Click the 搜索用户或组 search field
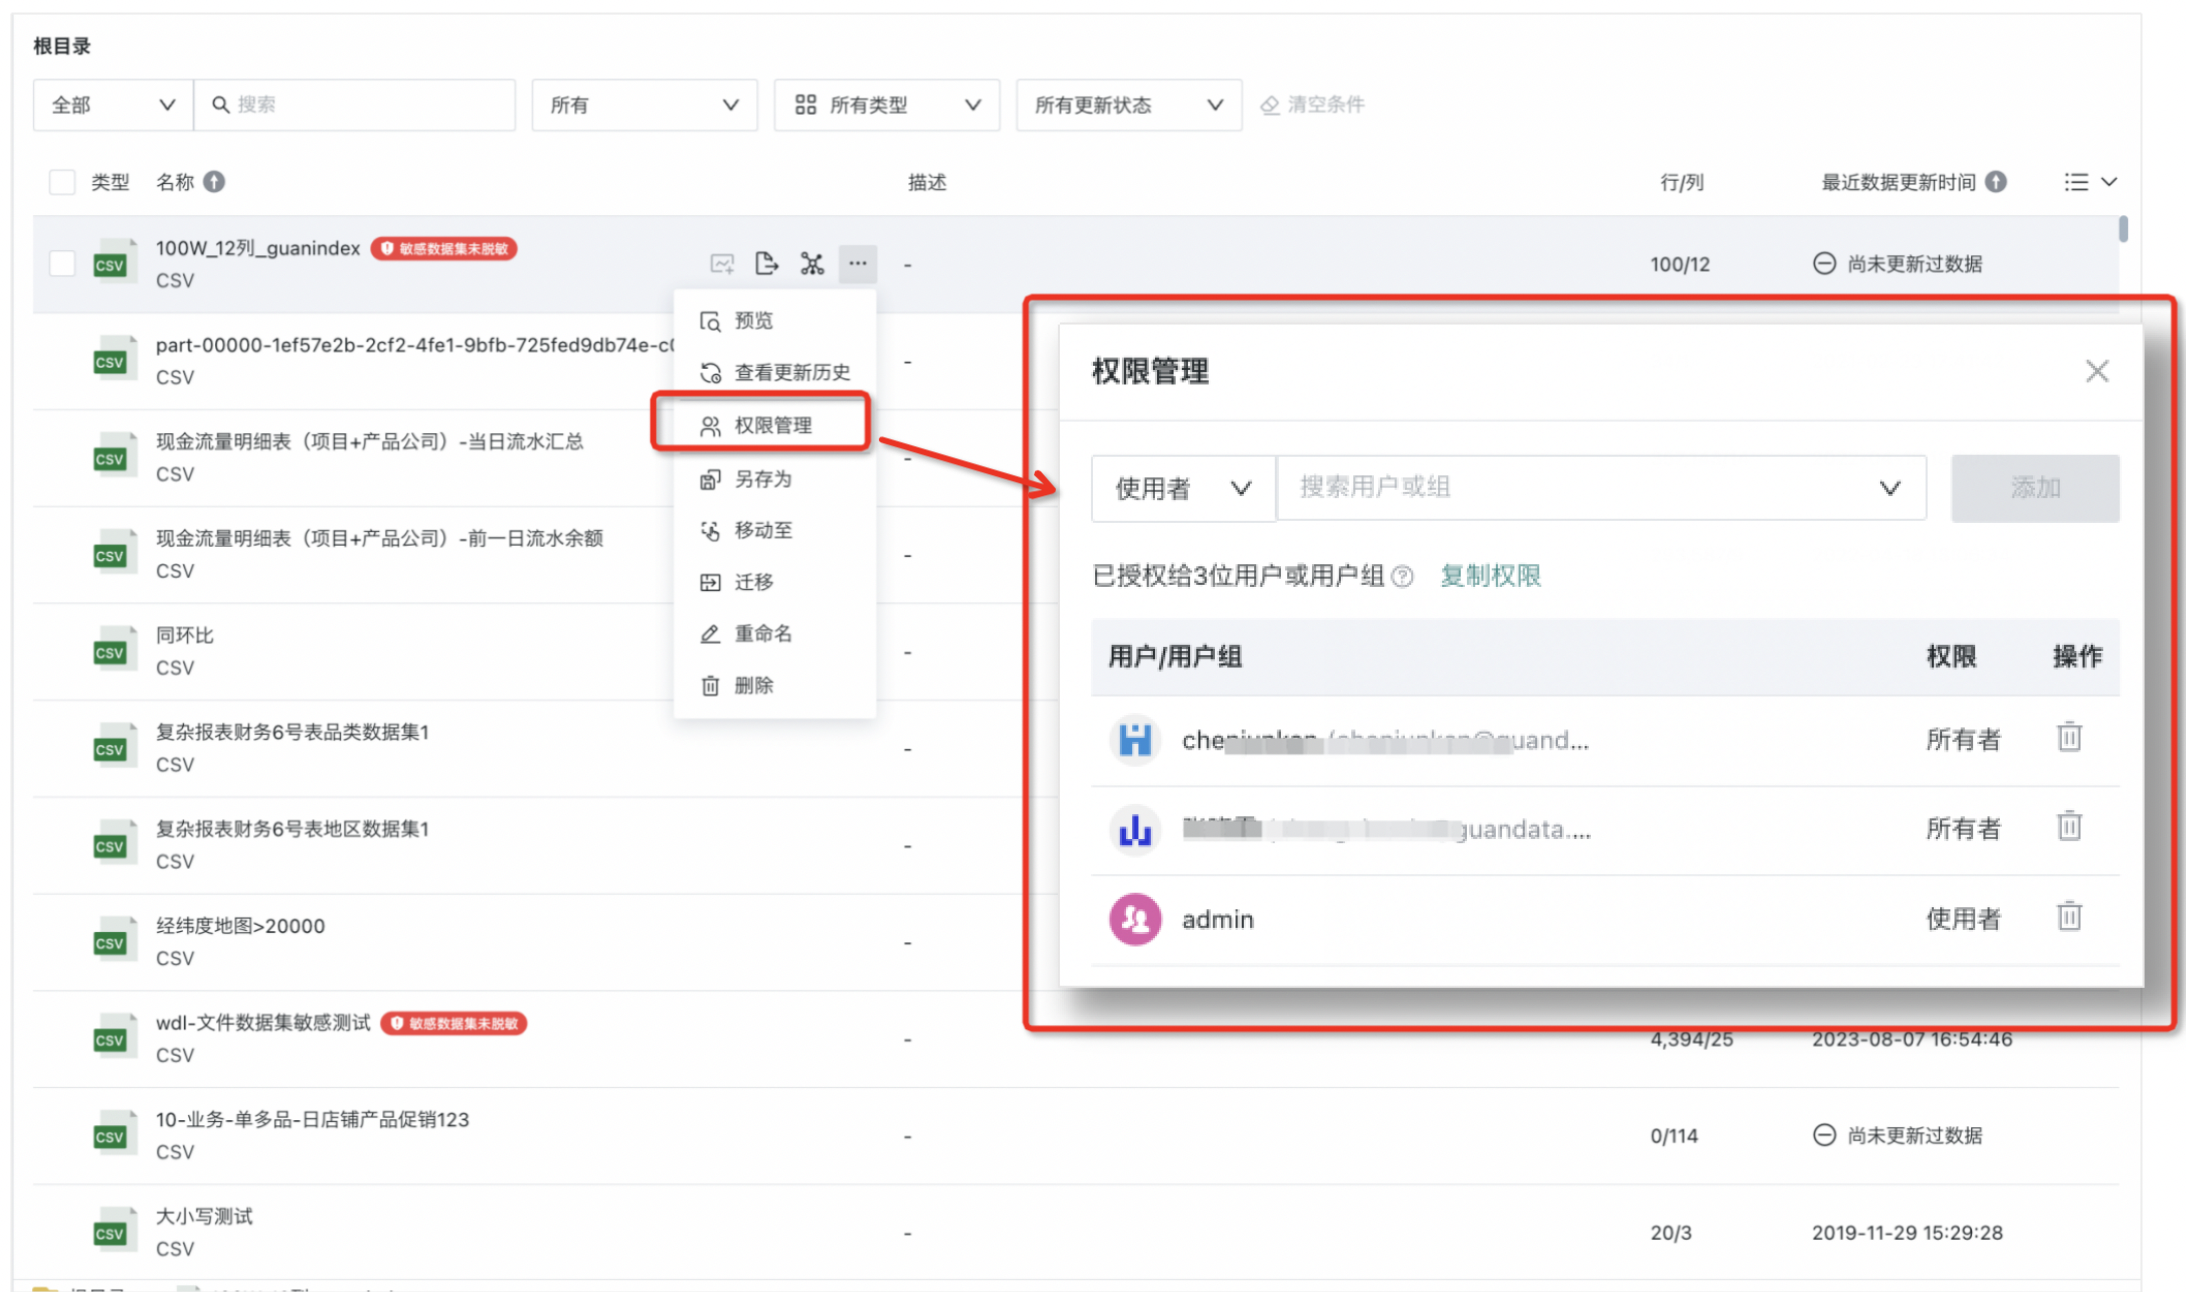 (1580, 488)
